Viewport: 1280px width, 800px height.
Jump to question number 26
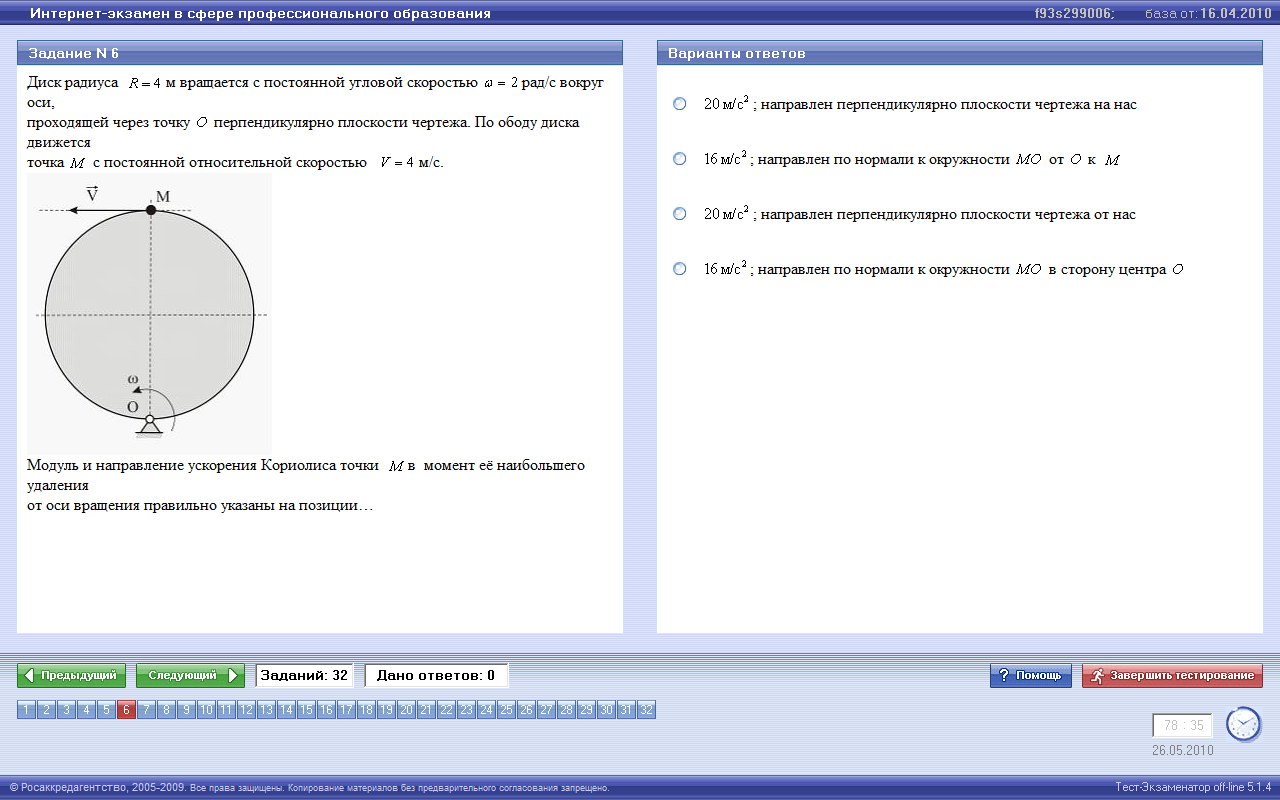point(526,710)
